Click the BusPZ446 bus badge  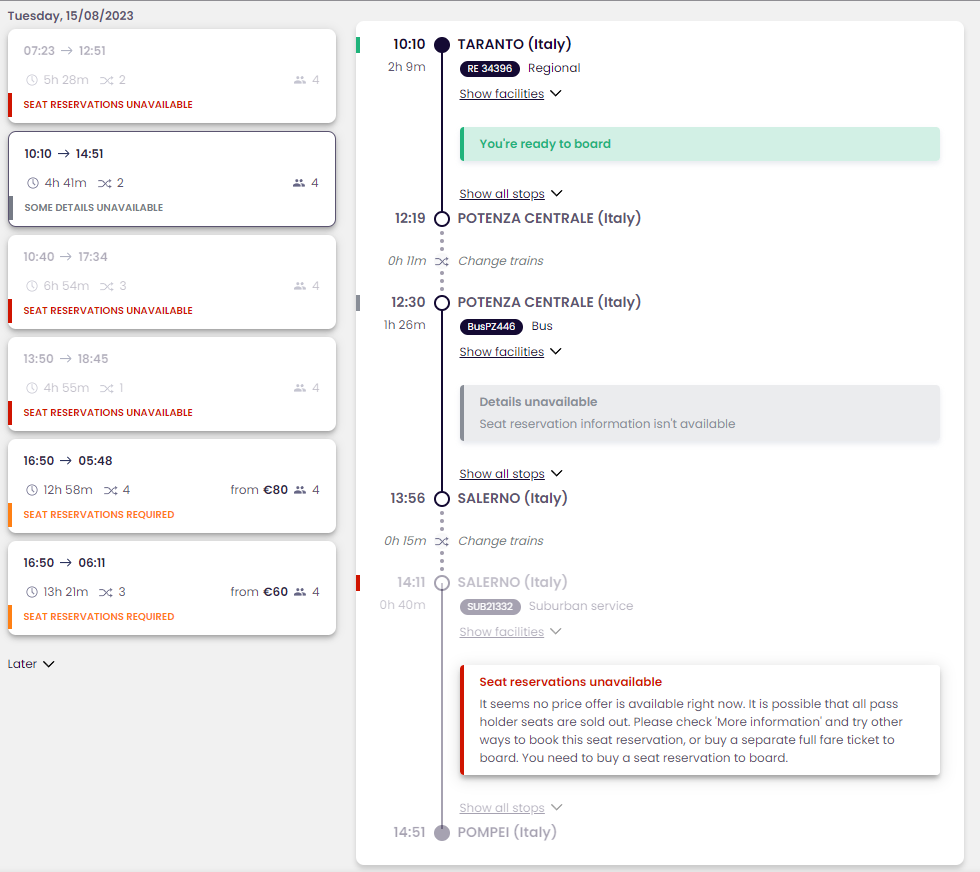(x=491, y=326)
